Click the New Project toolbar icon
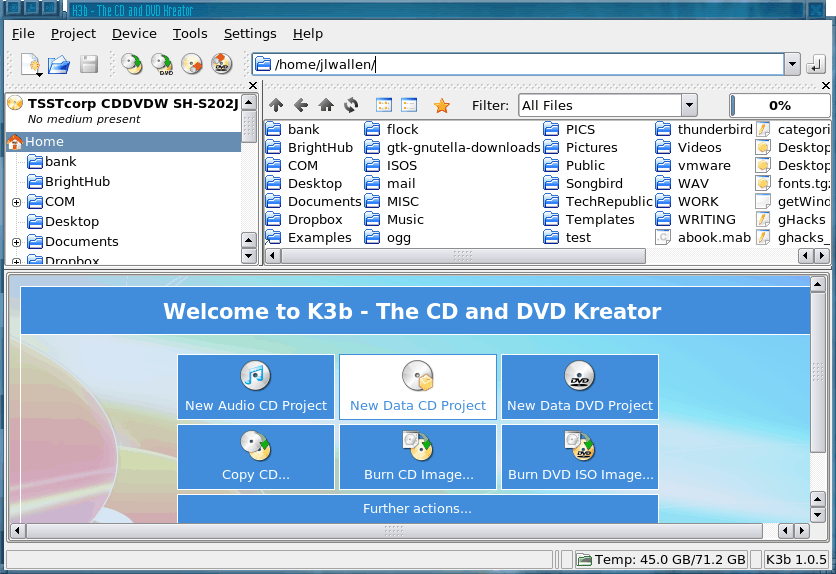 click(31, 64)
